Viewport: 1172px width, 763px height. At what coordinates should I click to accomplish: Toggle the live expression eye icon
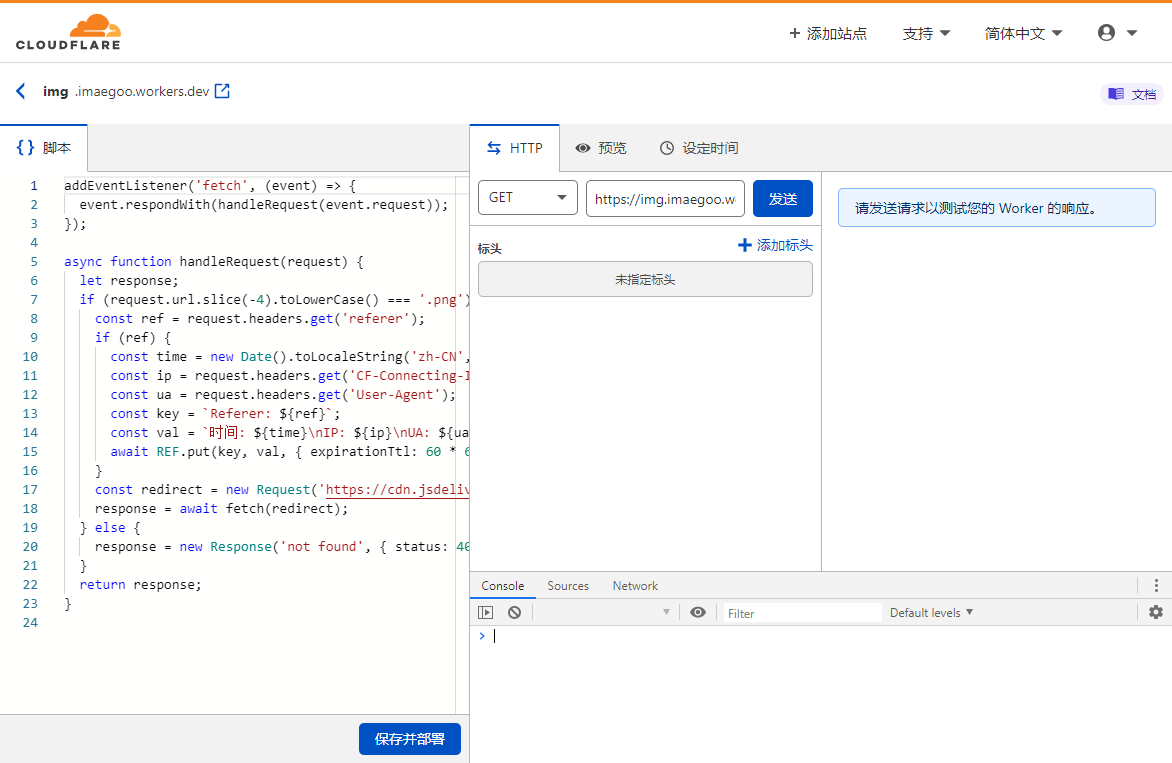[x=697, y=613]
